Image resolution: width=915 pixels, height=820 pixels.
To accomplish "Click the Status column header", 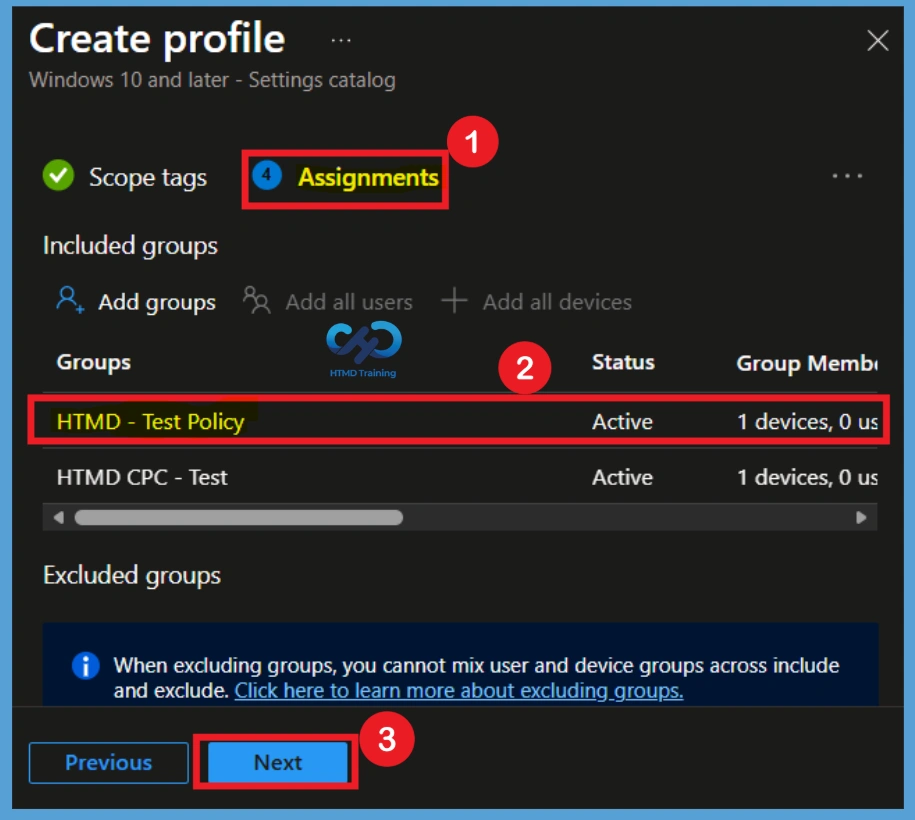I will [623, 362].
